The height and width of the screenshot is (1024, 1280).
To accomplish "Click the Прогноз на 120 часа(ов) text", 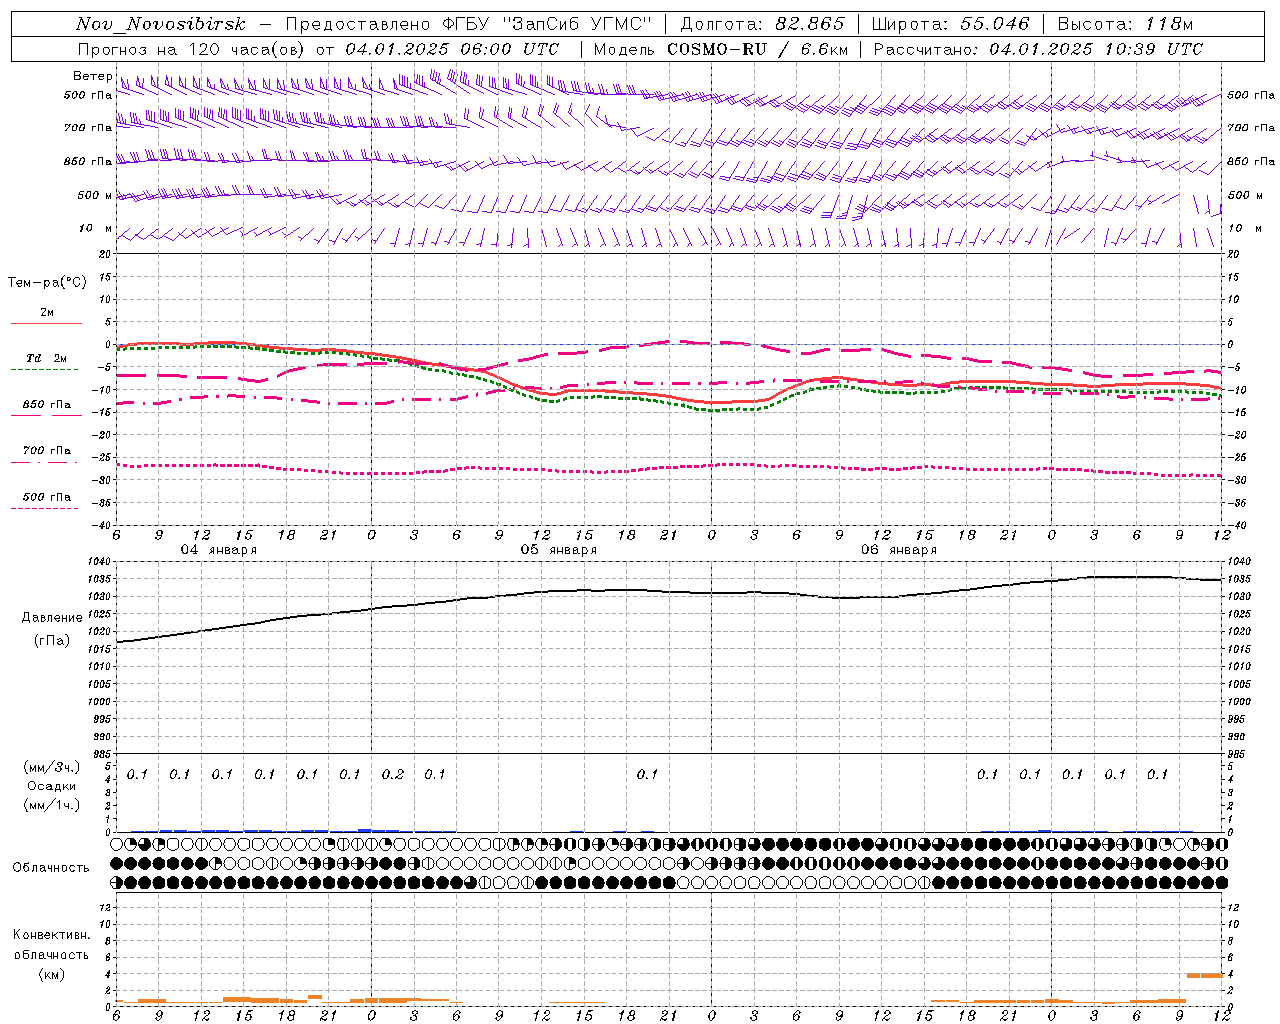I will 192,49.
